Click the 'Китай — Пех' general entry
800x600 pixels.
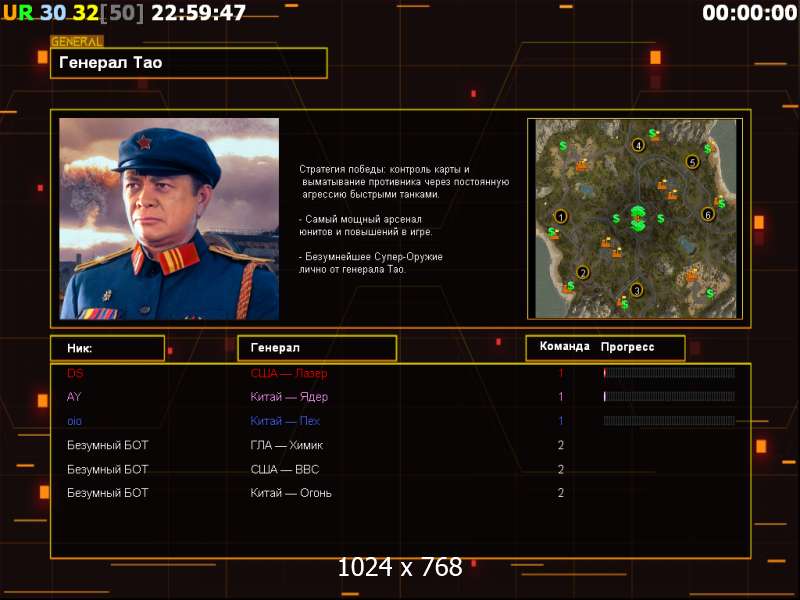[285, 421]
